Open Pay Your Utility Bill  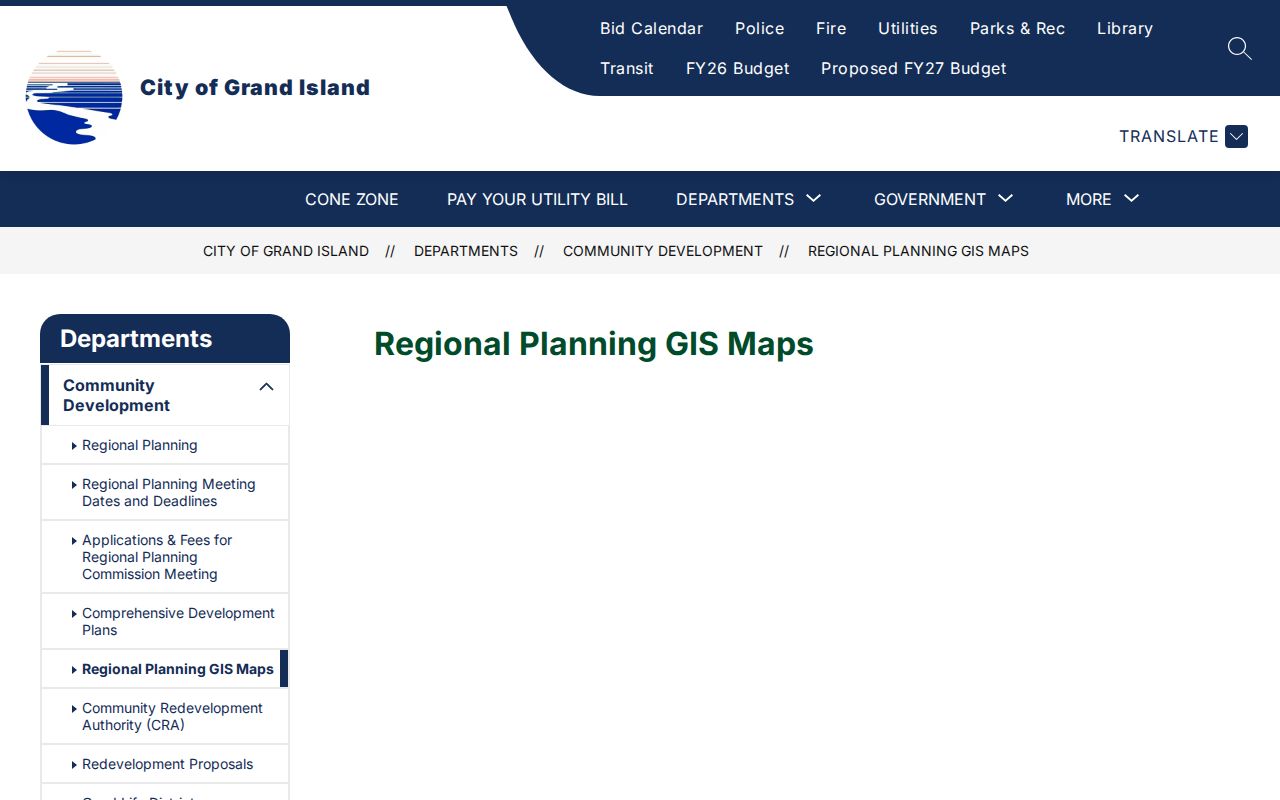537,199
